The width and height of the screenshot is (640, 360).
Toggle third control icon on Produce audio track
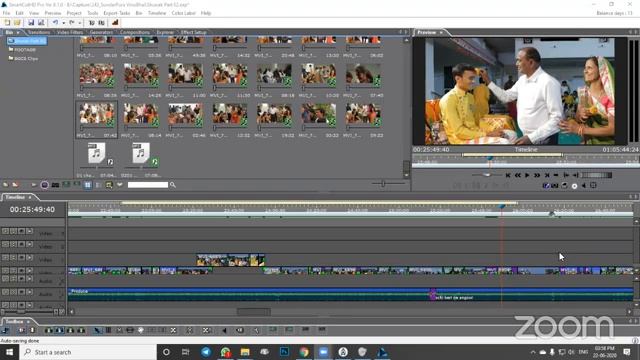(x=21, y=292)
